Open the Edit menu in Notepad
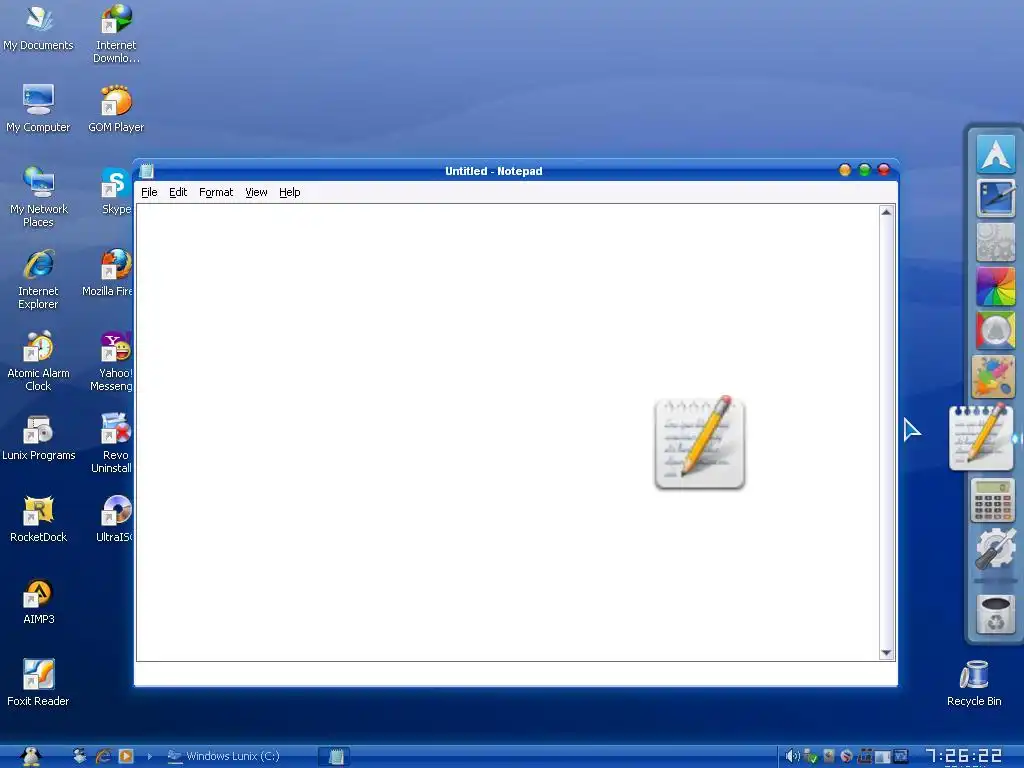The image size is (1024, 768). pos(178,192)
